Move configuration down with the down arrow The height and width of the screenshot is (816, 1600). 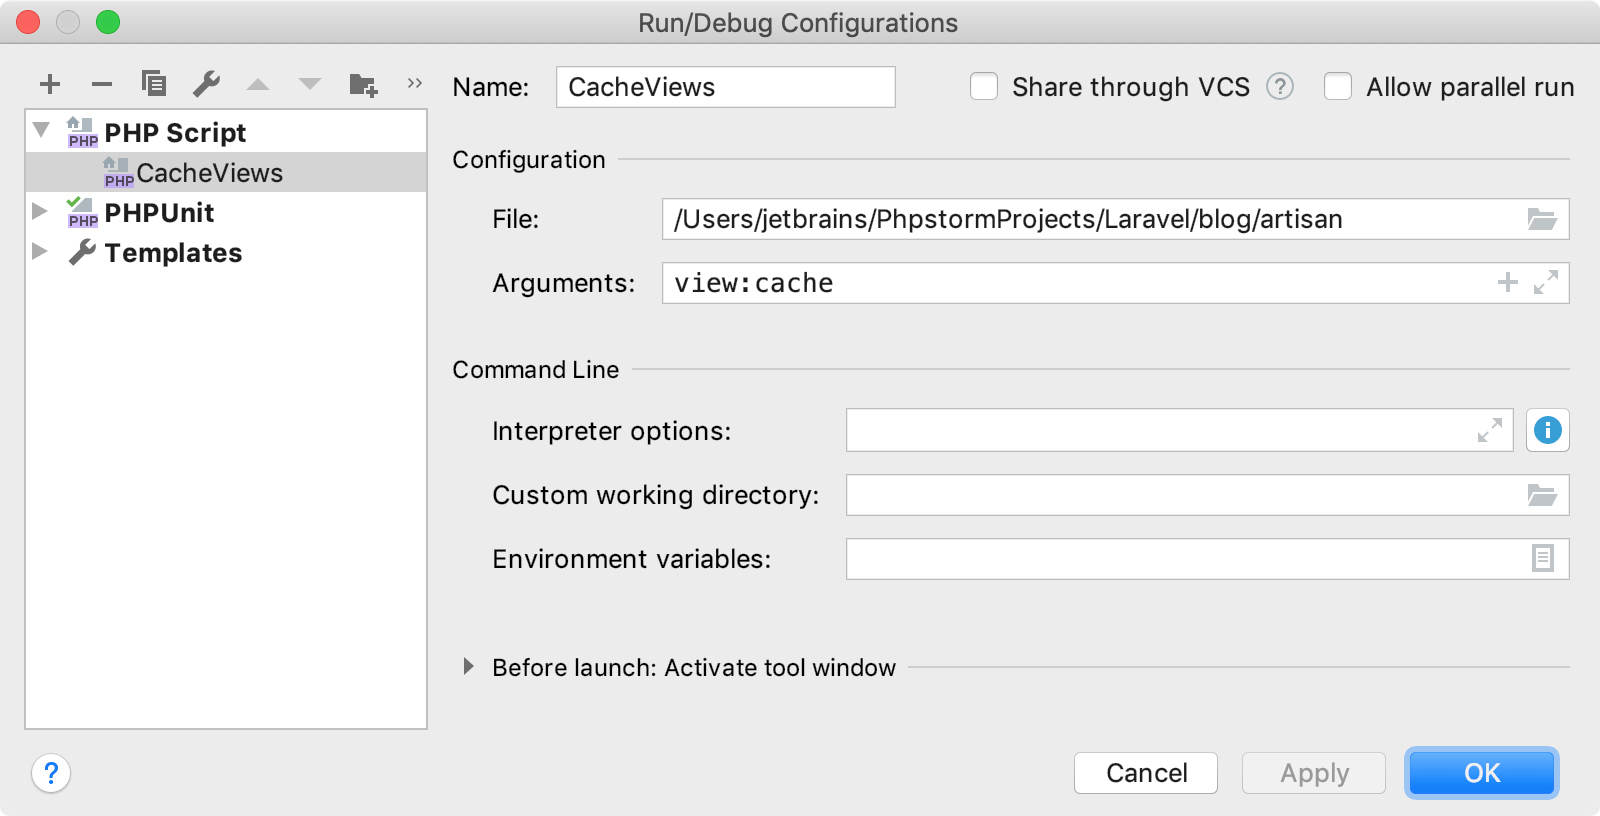click(x=310, y=84)
